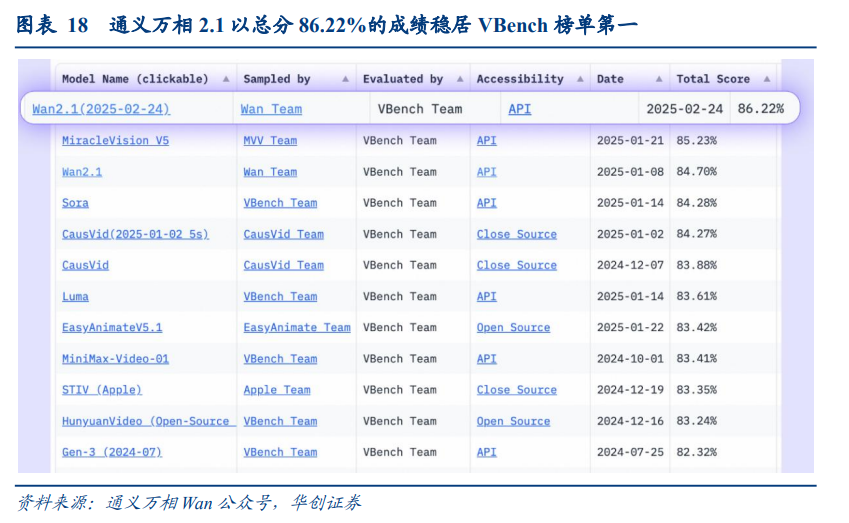The image size is (849, 523).
Task: Select date 2025-01-22 cell
Action: [630, 328]
